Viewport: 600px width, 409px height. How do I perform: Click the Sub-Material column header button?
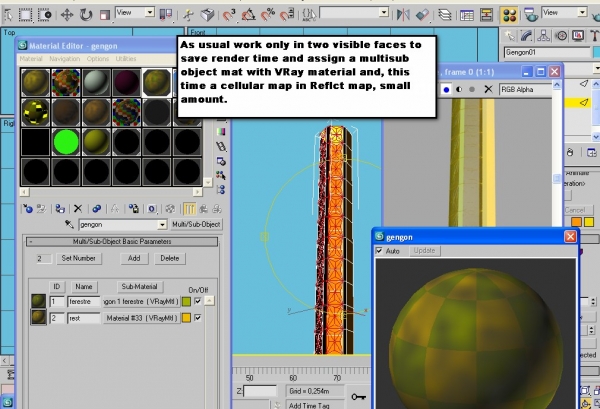(139, 287)
